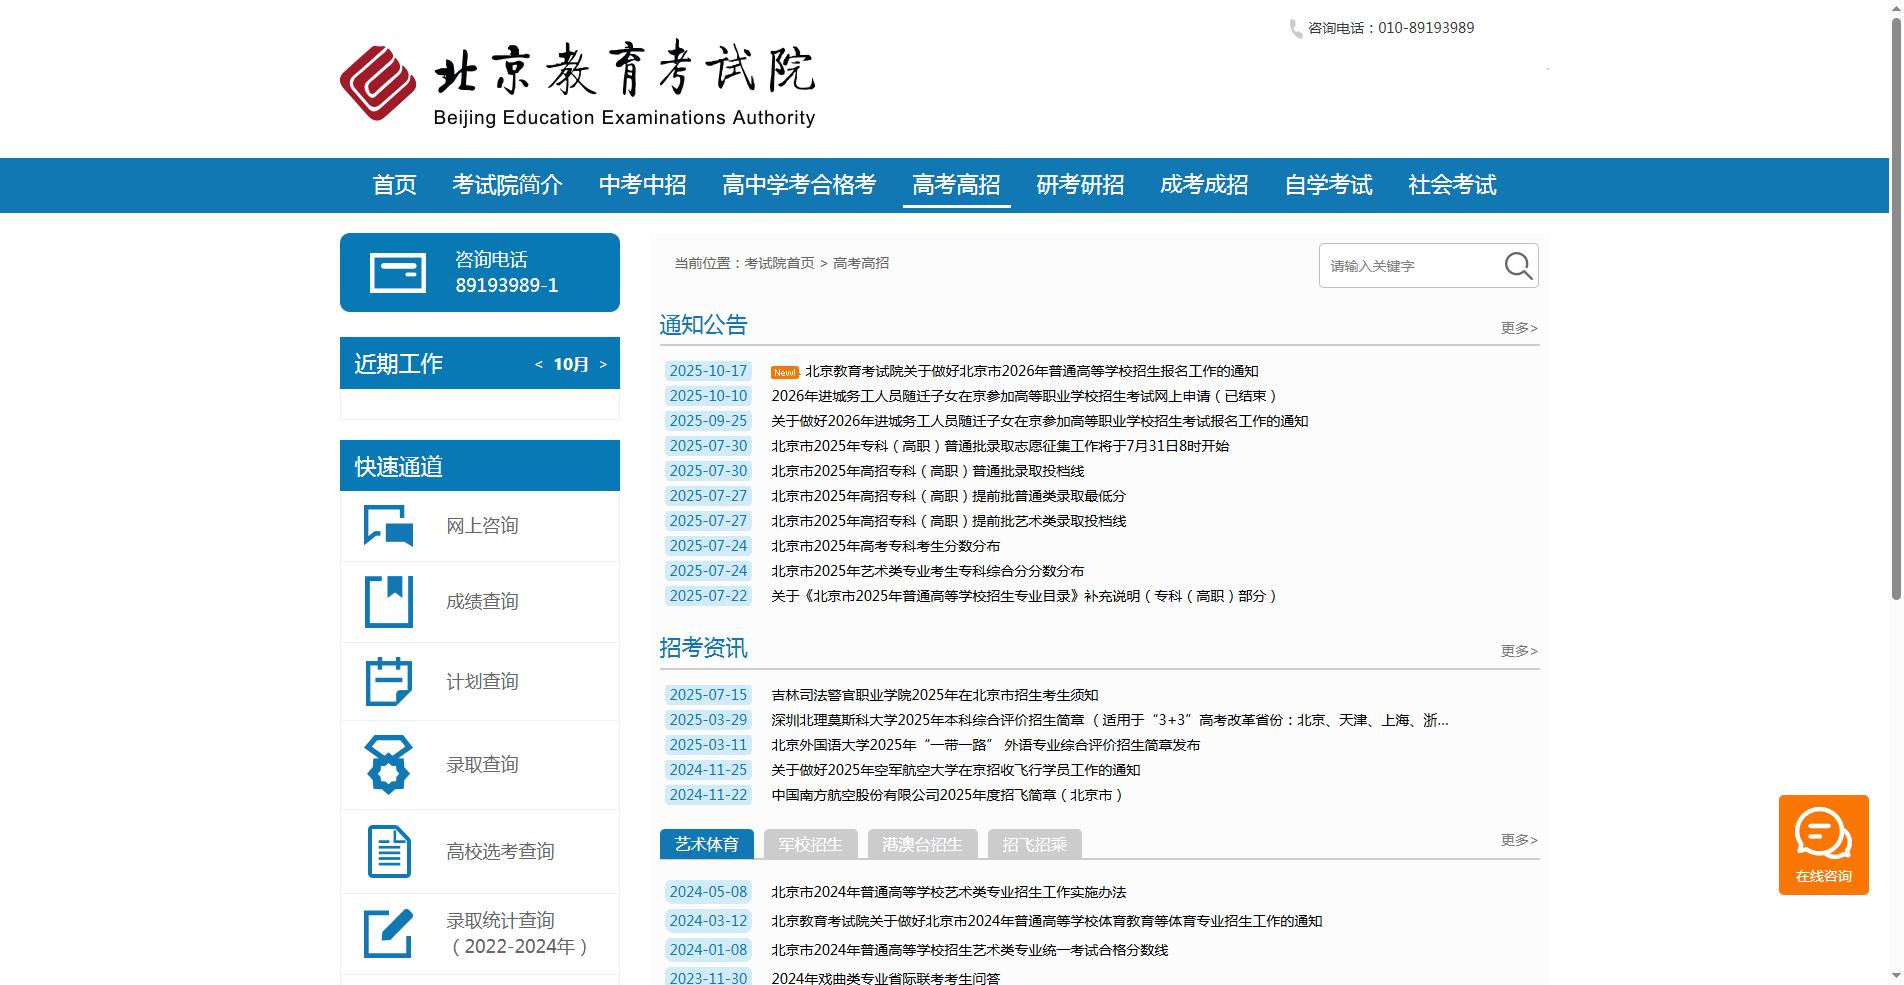
Task: Open the 录取查询 badge icon
Action: 388,763
